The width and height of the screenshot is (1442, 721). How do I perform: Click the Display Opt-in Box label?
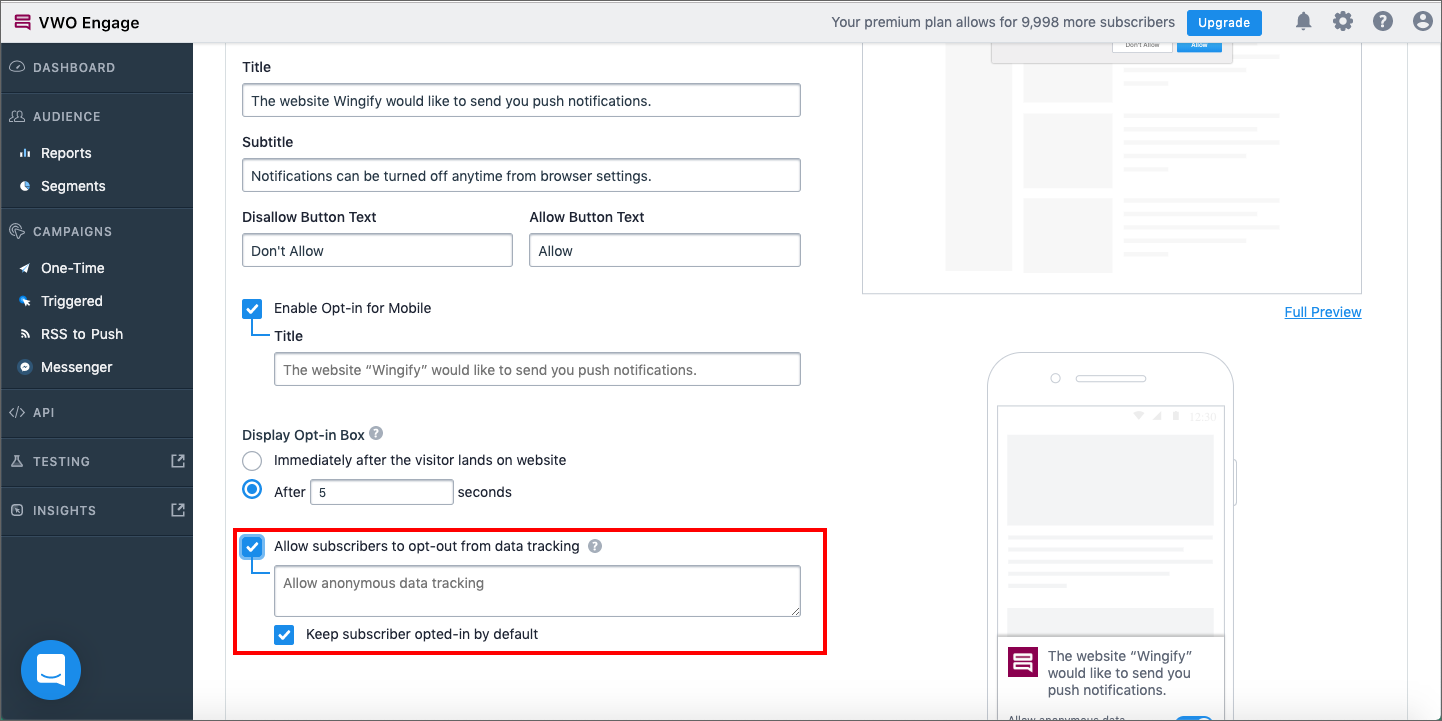pos(303,435)
